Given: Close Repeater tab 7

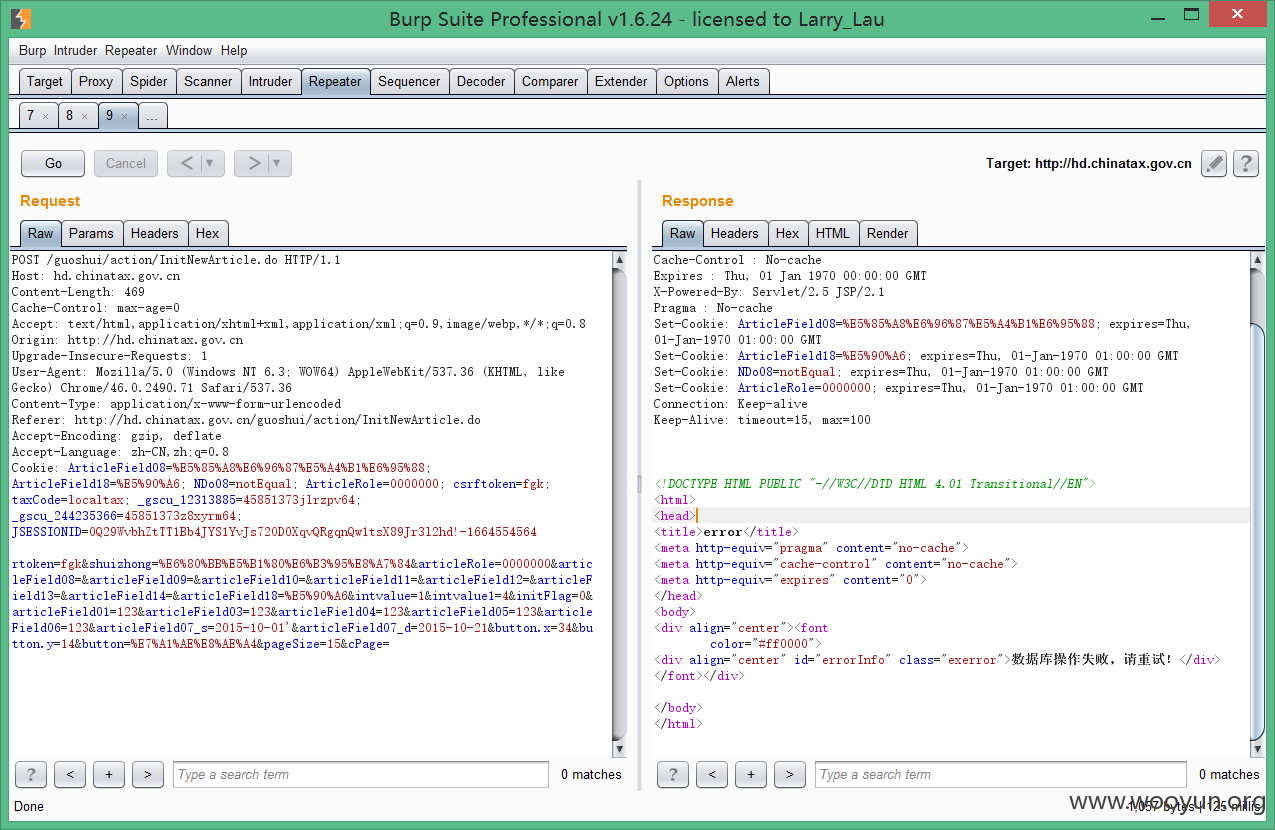Looking at the screenshot, I should pos(45,117).
